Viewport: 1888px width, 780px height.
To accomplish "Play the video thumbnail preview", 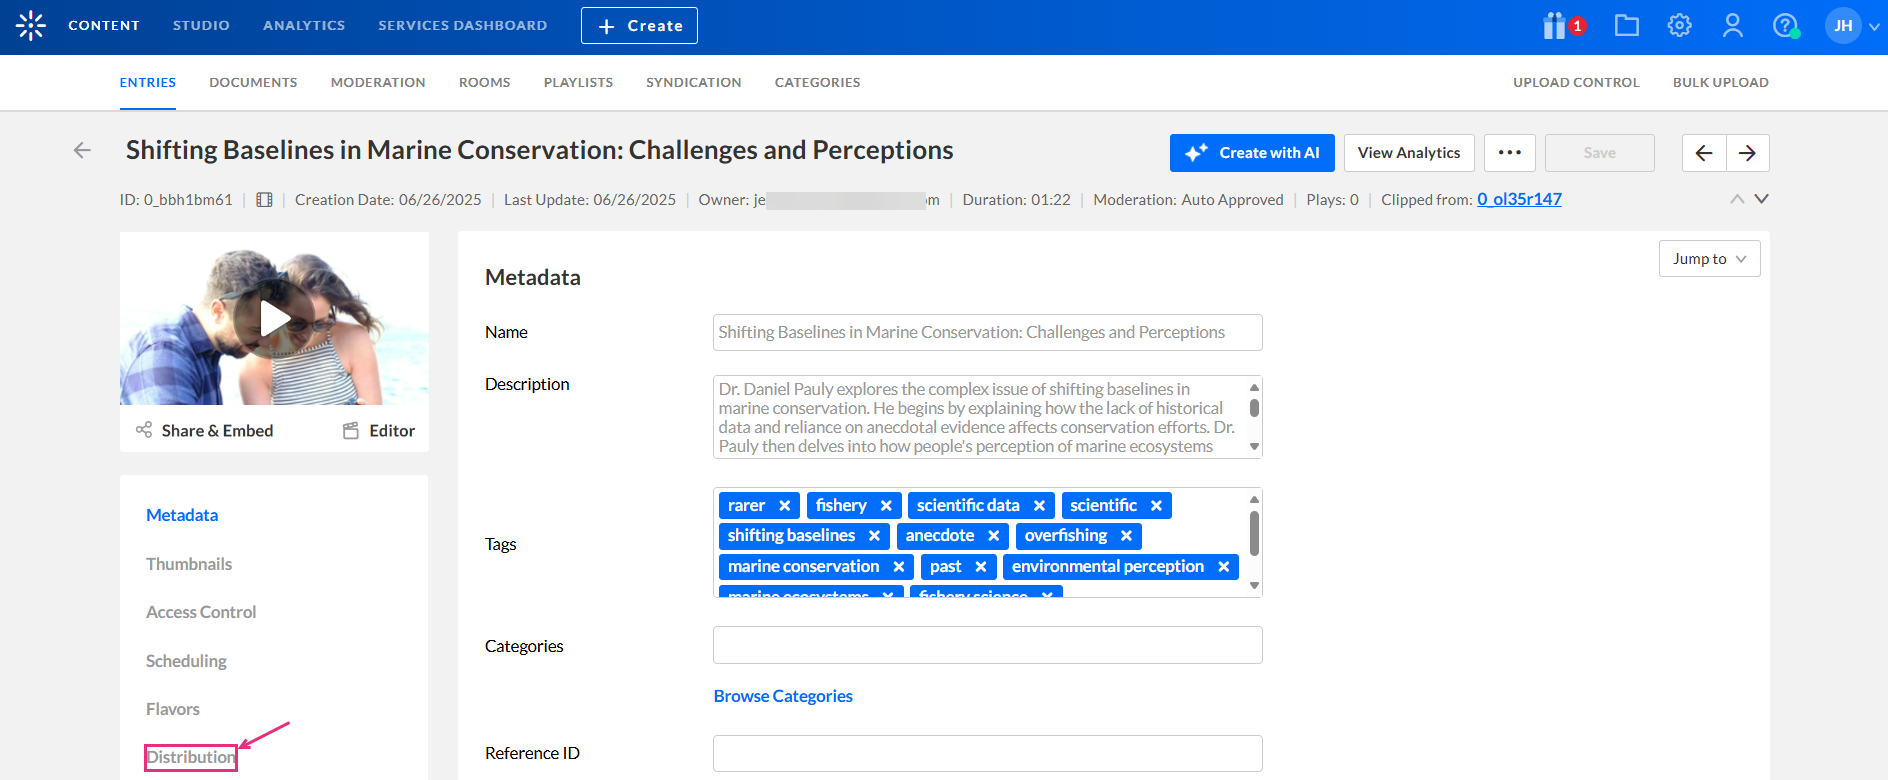I will [x=274, y=319].
